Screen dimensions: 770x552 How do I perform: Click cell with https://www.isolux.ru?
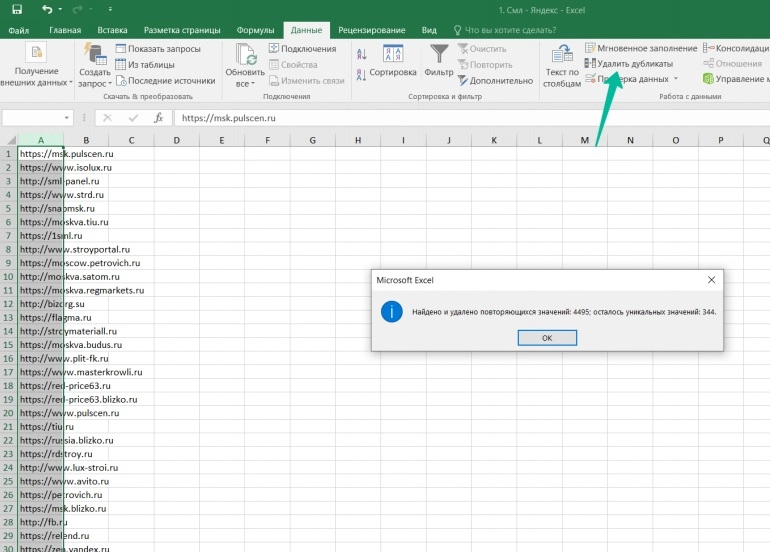41,167
